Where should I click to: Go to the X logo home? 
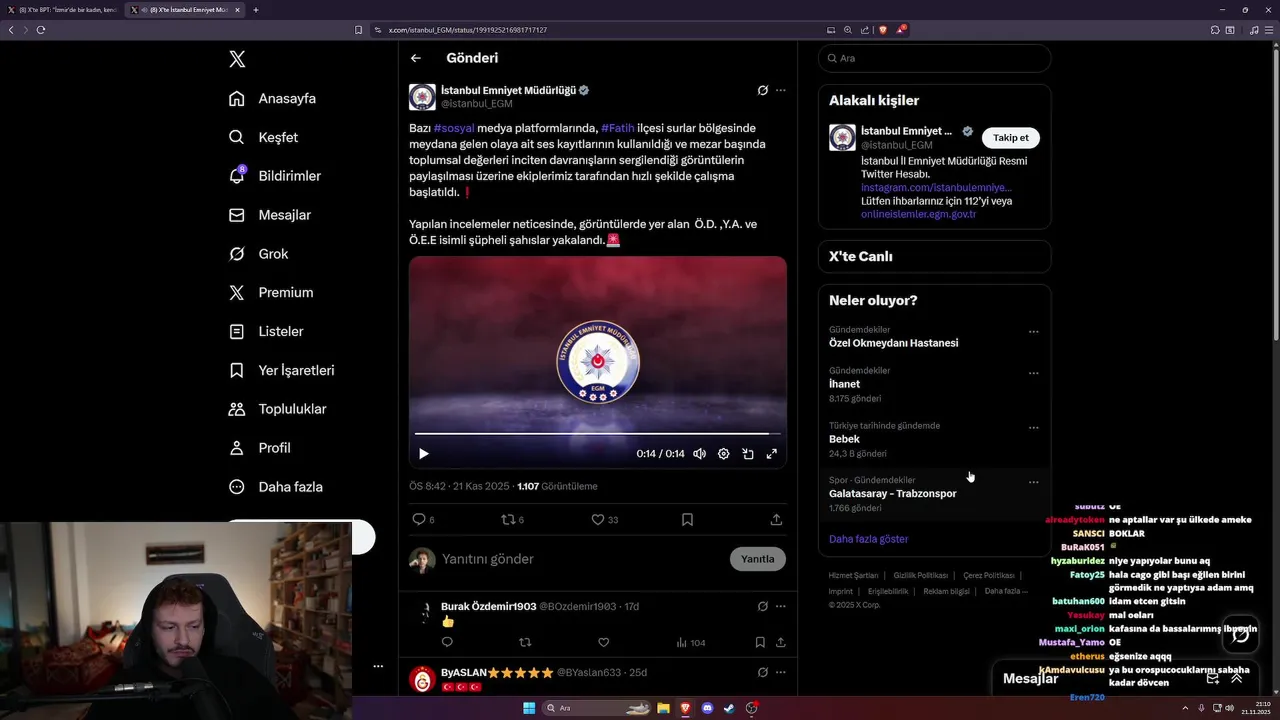(237, 59)
